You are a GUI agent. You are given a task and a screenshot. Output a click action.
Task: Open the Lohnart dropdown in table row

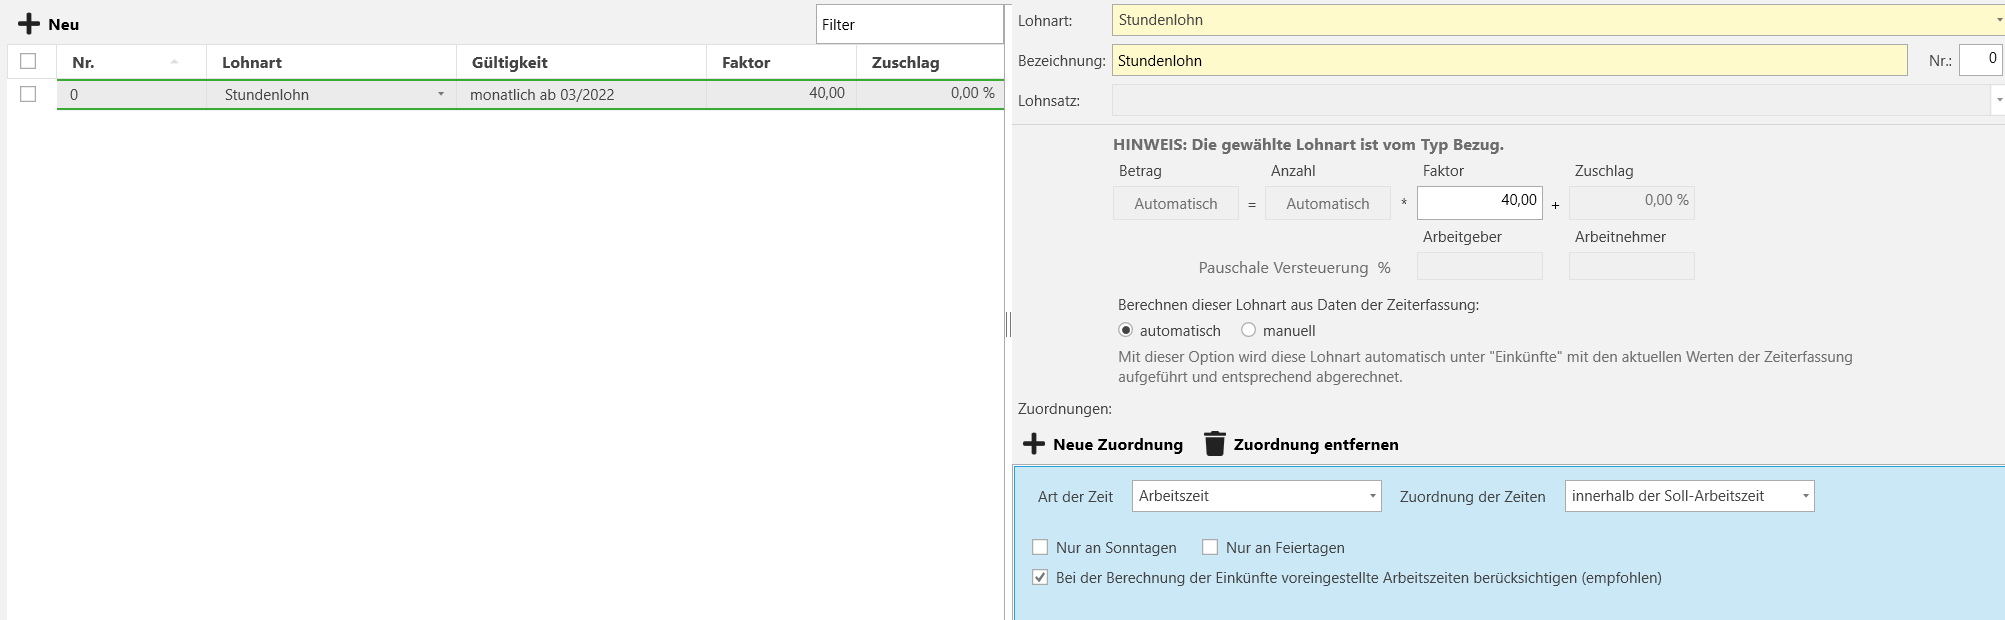tap(440, 94)
